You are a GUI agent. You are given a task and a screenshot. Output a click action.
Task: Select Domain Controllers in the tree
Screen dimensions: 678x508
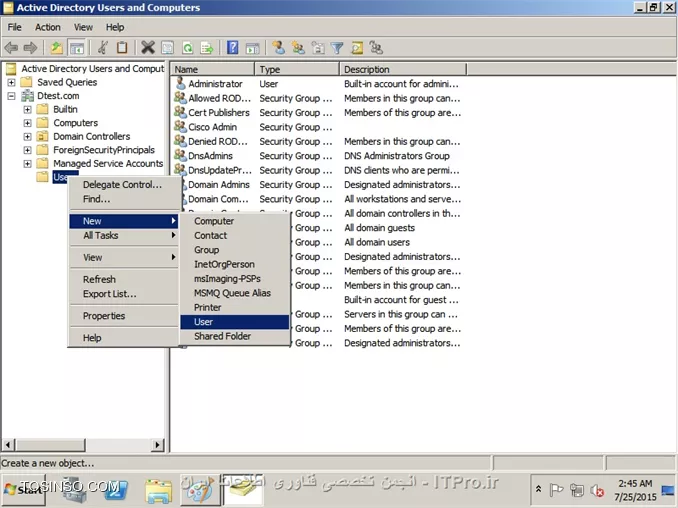point(91,137)
